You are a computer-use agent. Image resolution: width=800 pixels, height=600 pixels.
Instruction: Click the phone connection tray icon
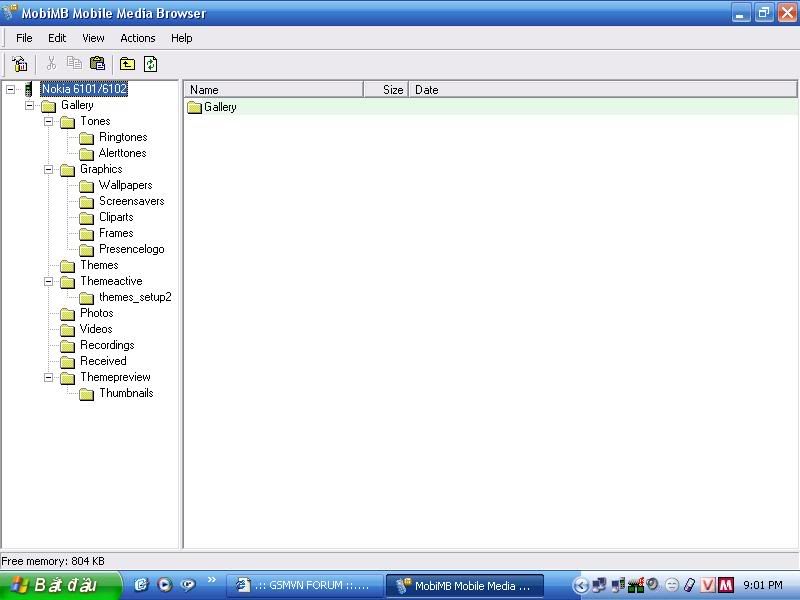pyautogui.click(x=618, y=585)
